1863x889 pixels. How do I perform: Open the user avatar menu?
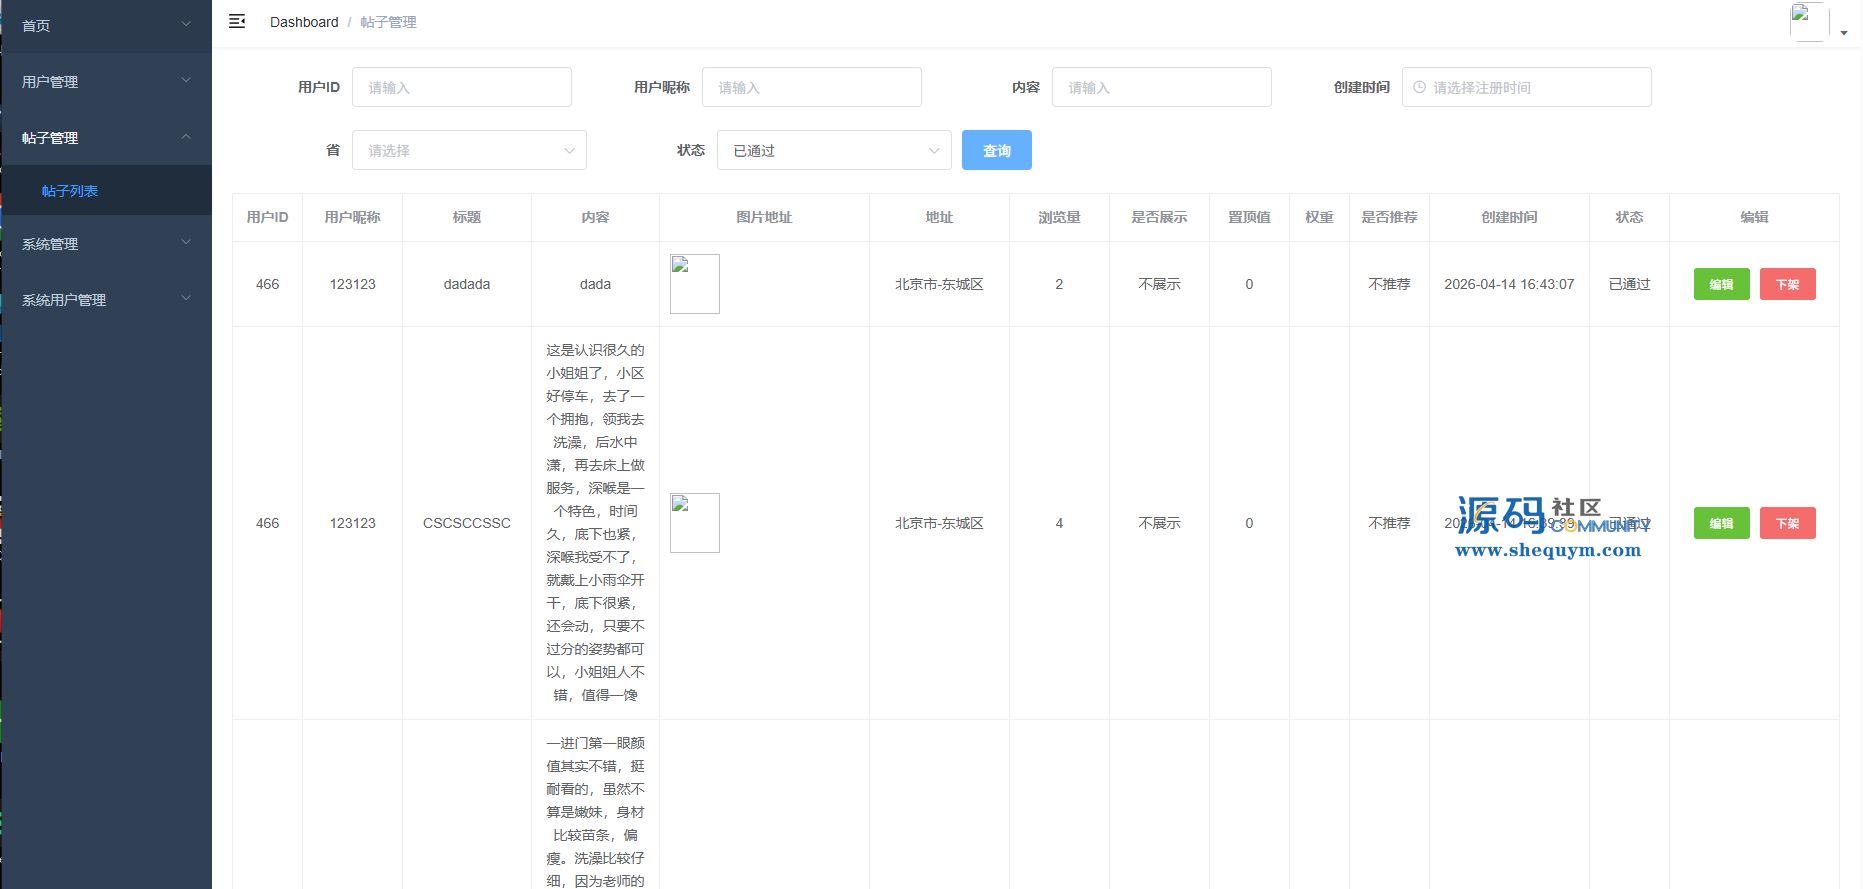tap(1808, 22)
